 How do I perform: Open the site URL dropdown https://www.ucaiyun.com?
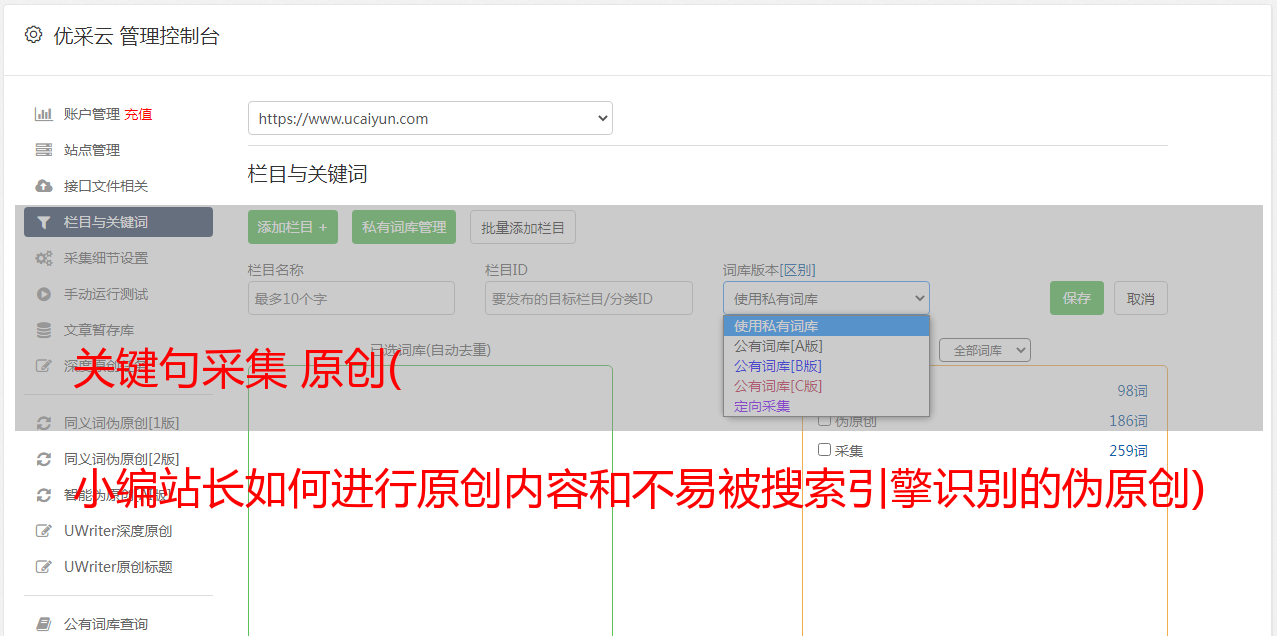click(x=430, y=118)
